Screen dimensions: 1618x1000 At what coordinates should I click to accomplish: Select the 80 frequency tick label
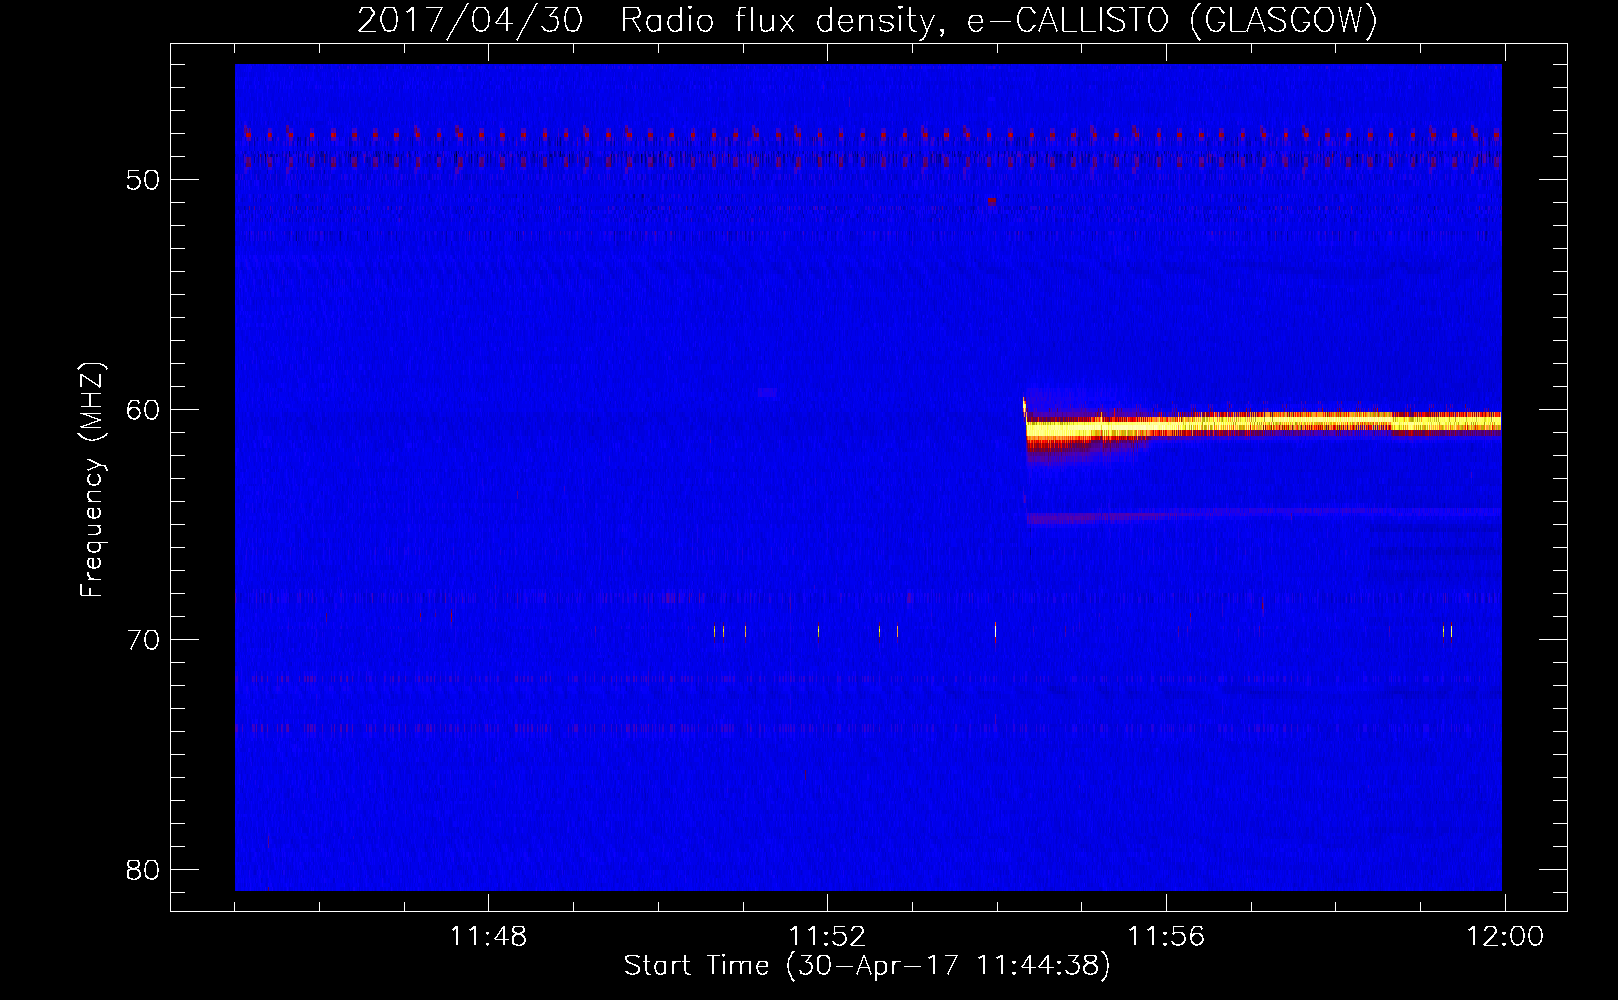(143, 870)
